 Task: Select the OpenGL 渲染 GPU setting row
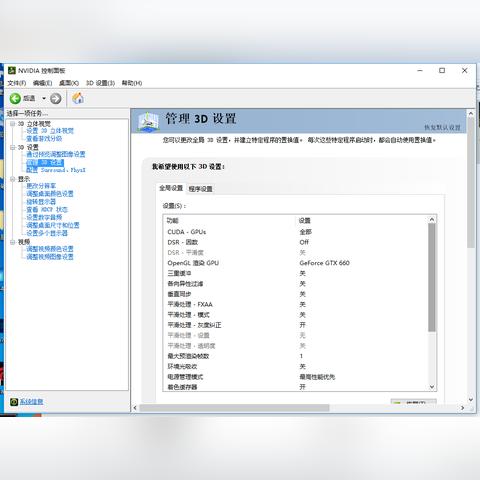click(295, 263)
